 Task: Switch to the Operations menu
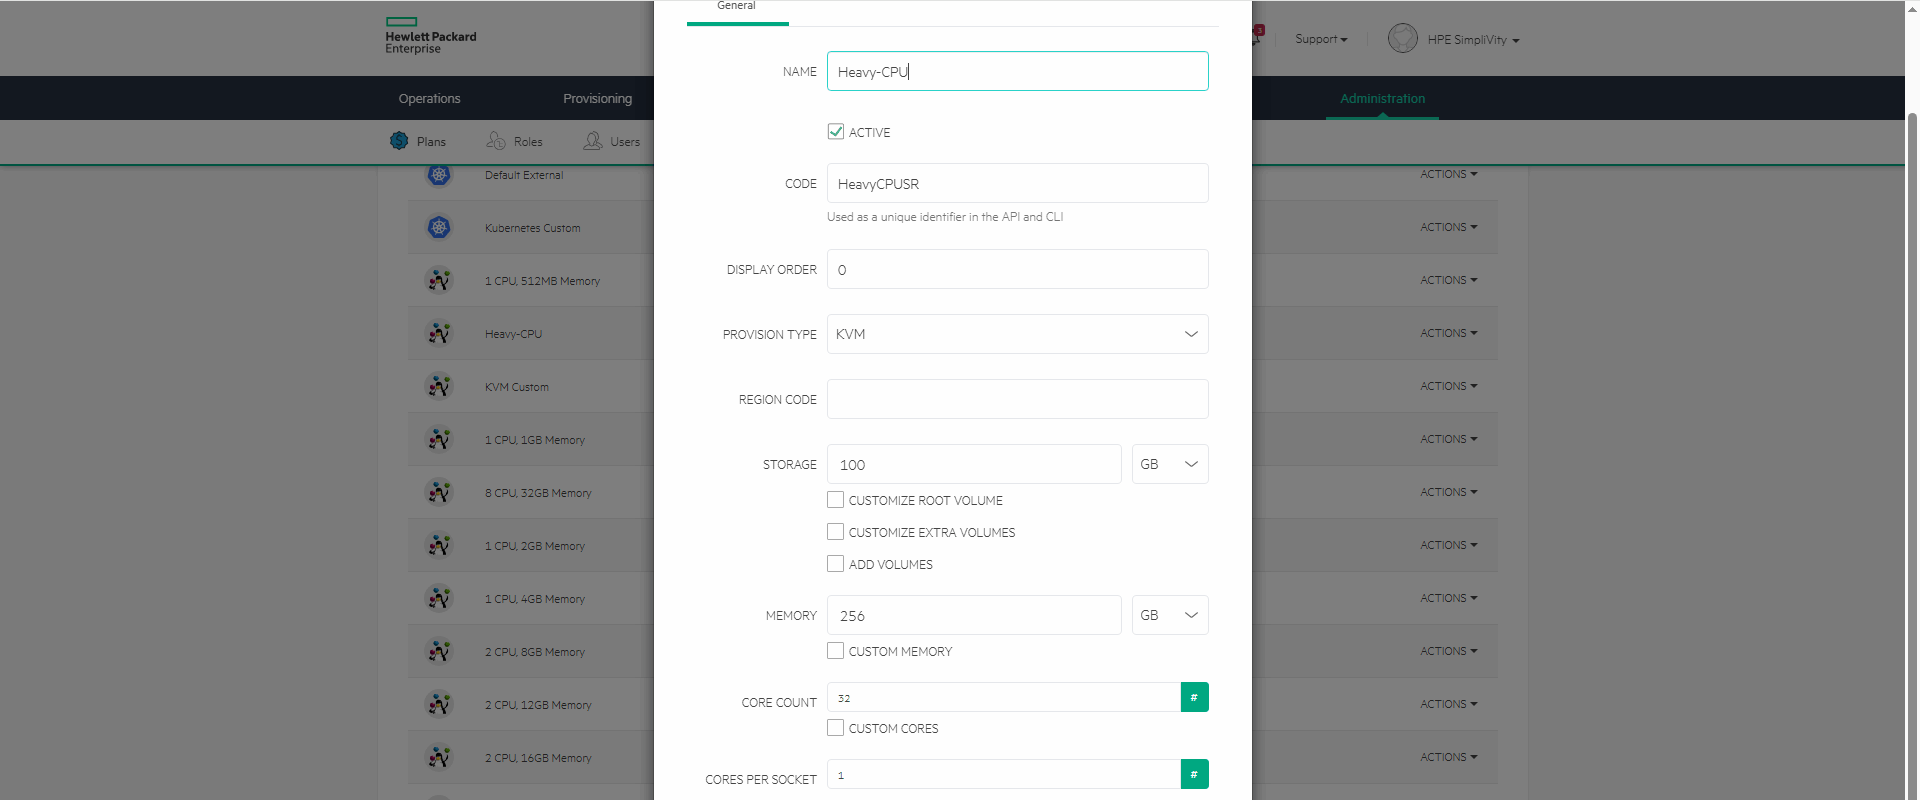(429, 98)
